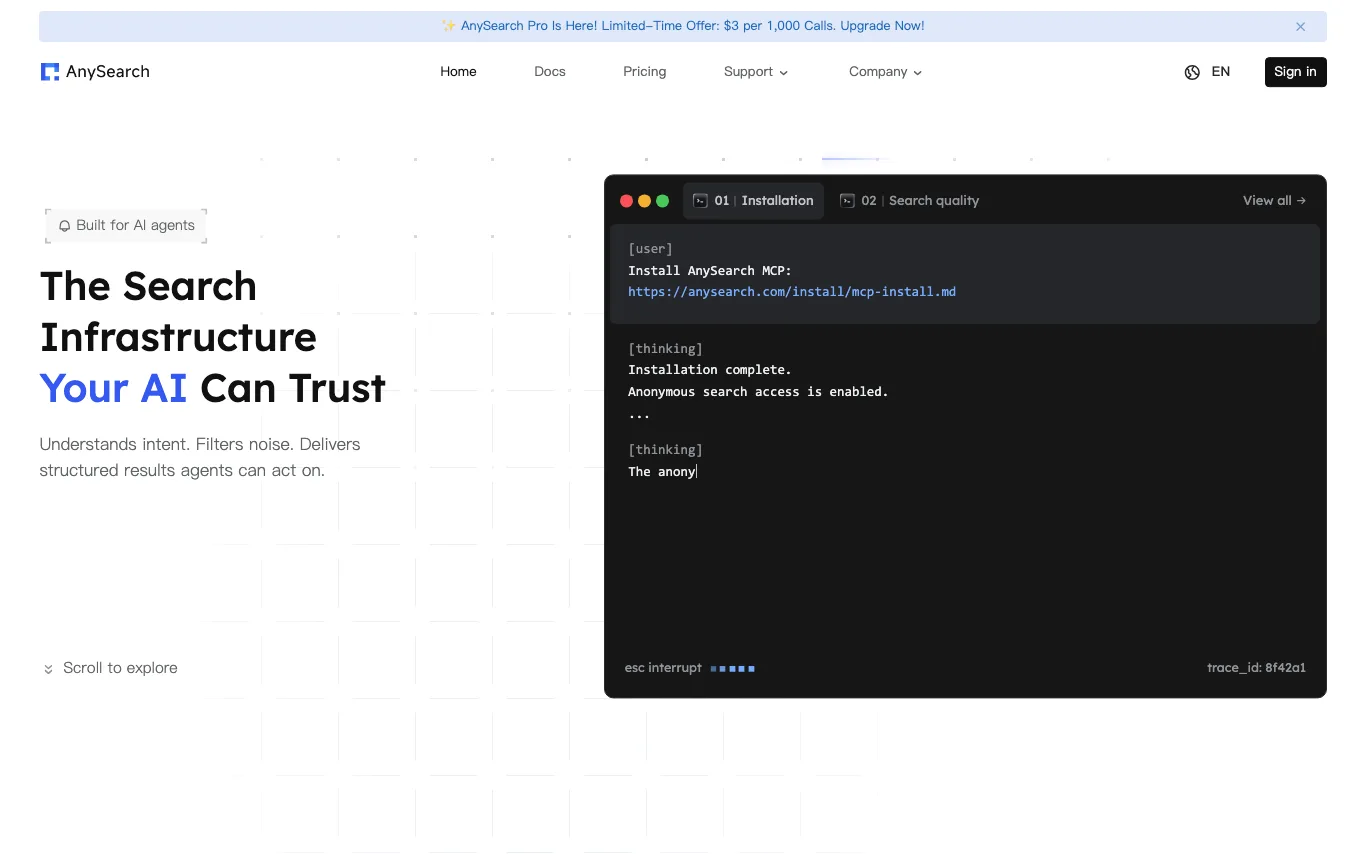Dismiss the promo banner with the X

point(1300,27)
